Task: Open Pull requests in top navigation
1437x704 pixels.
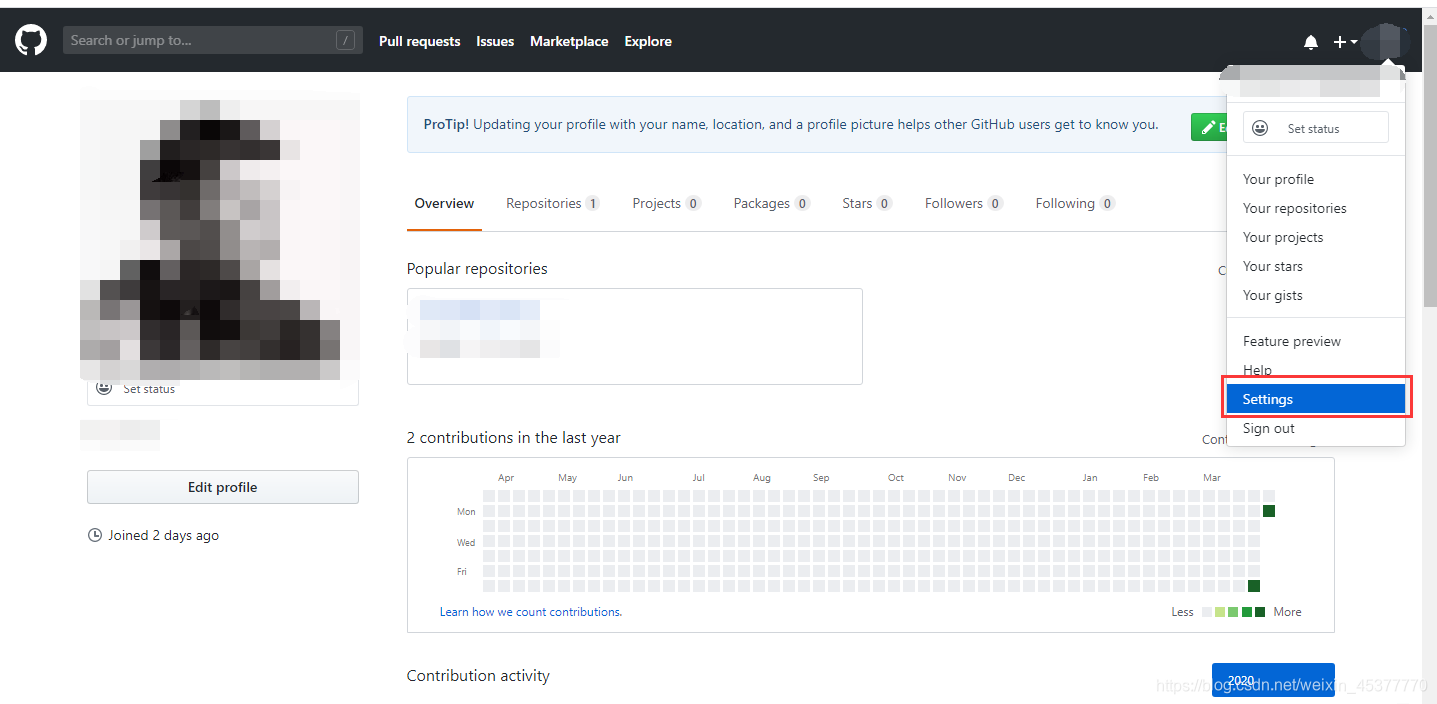Action: 419,41
